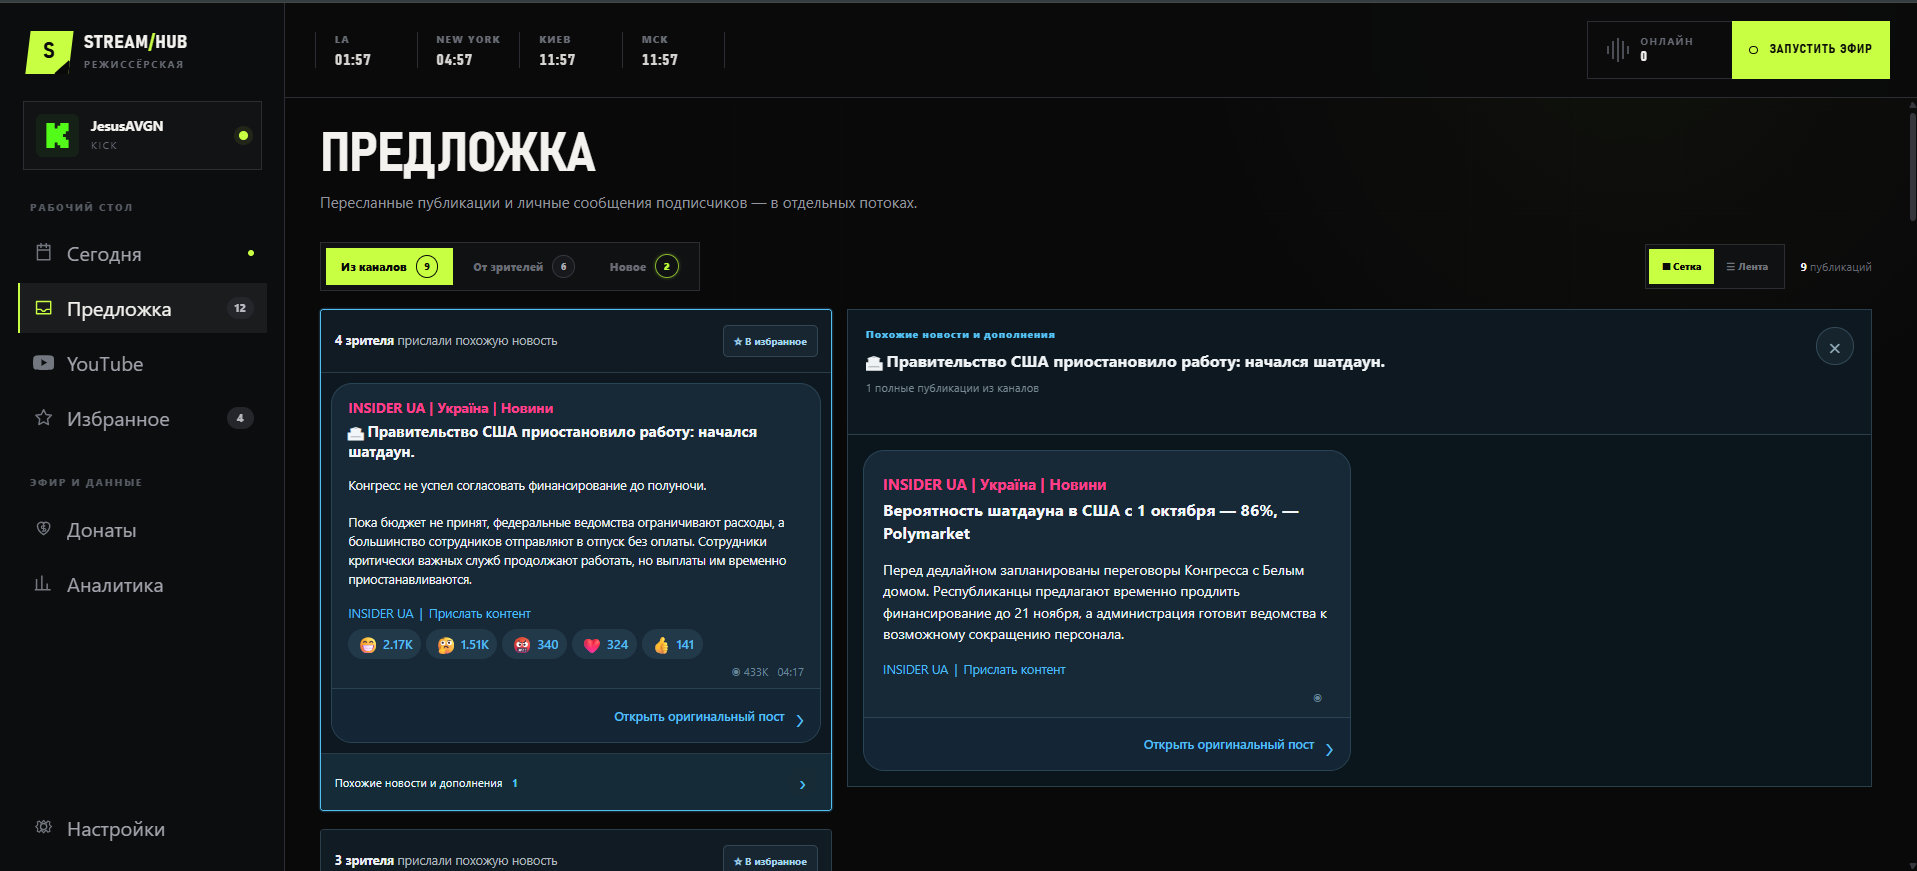Select the JesusAVGN channel selector
This screenshot has width=1917, height=871.
click(x=143, y=135)
